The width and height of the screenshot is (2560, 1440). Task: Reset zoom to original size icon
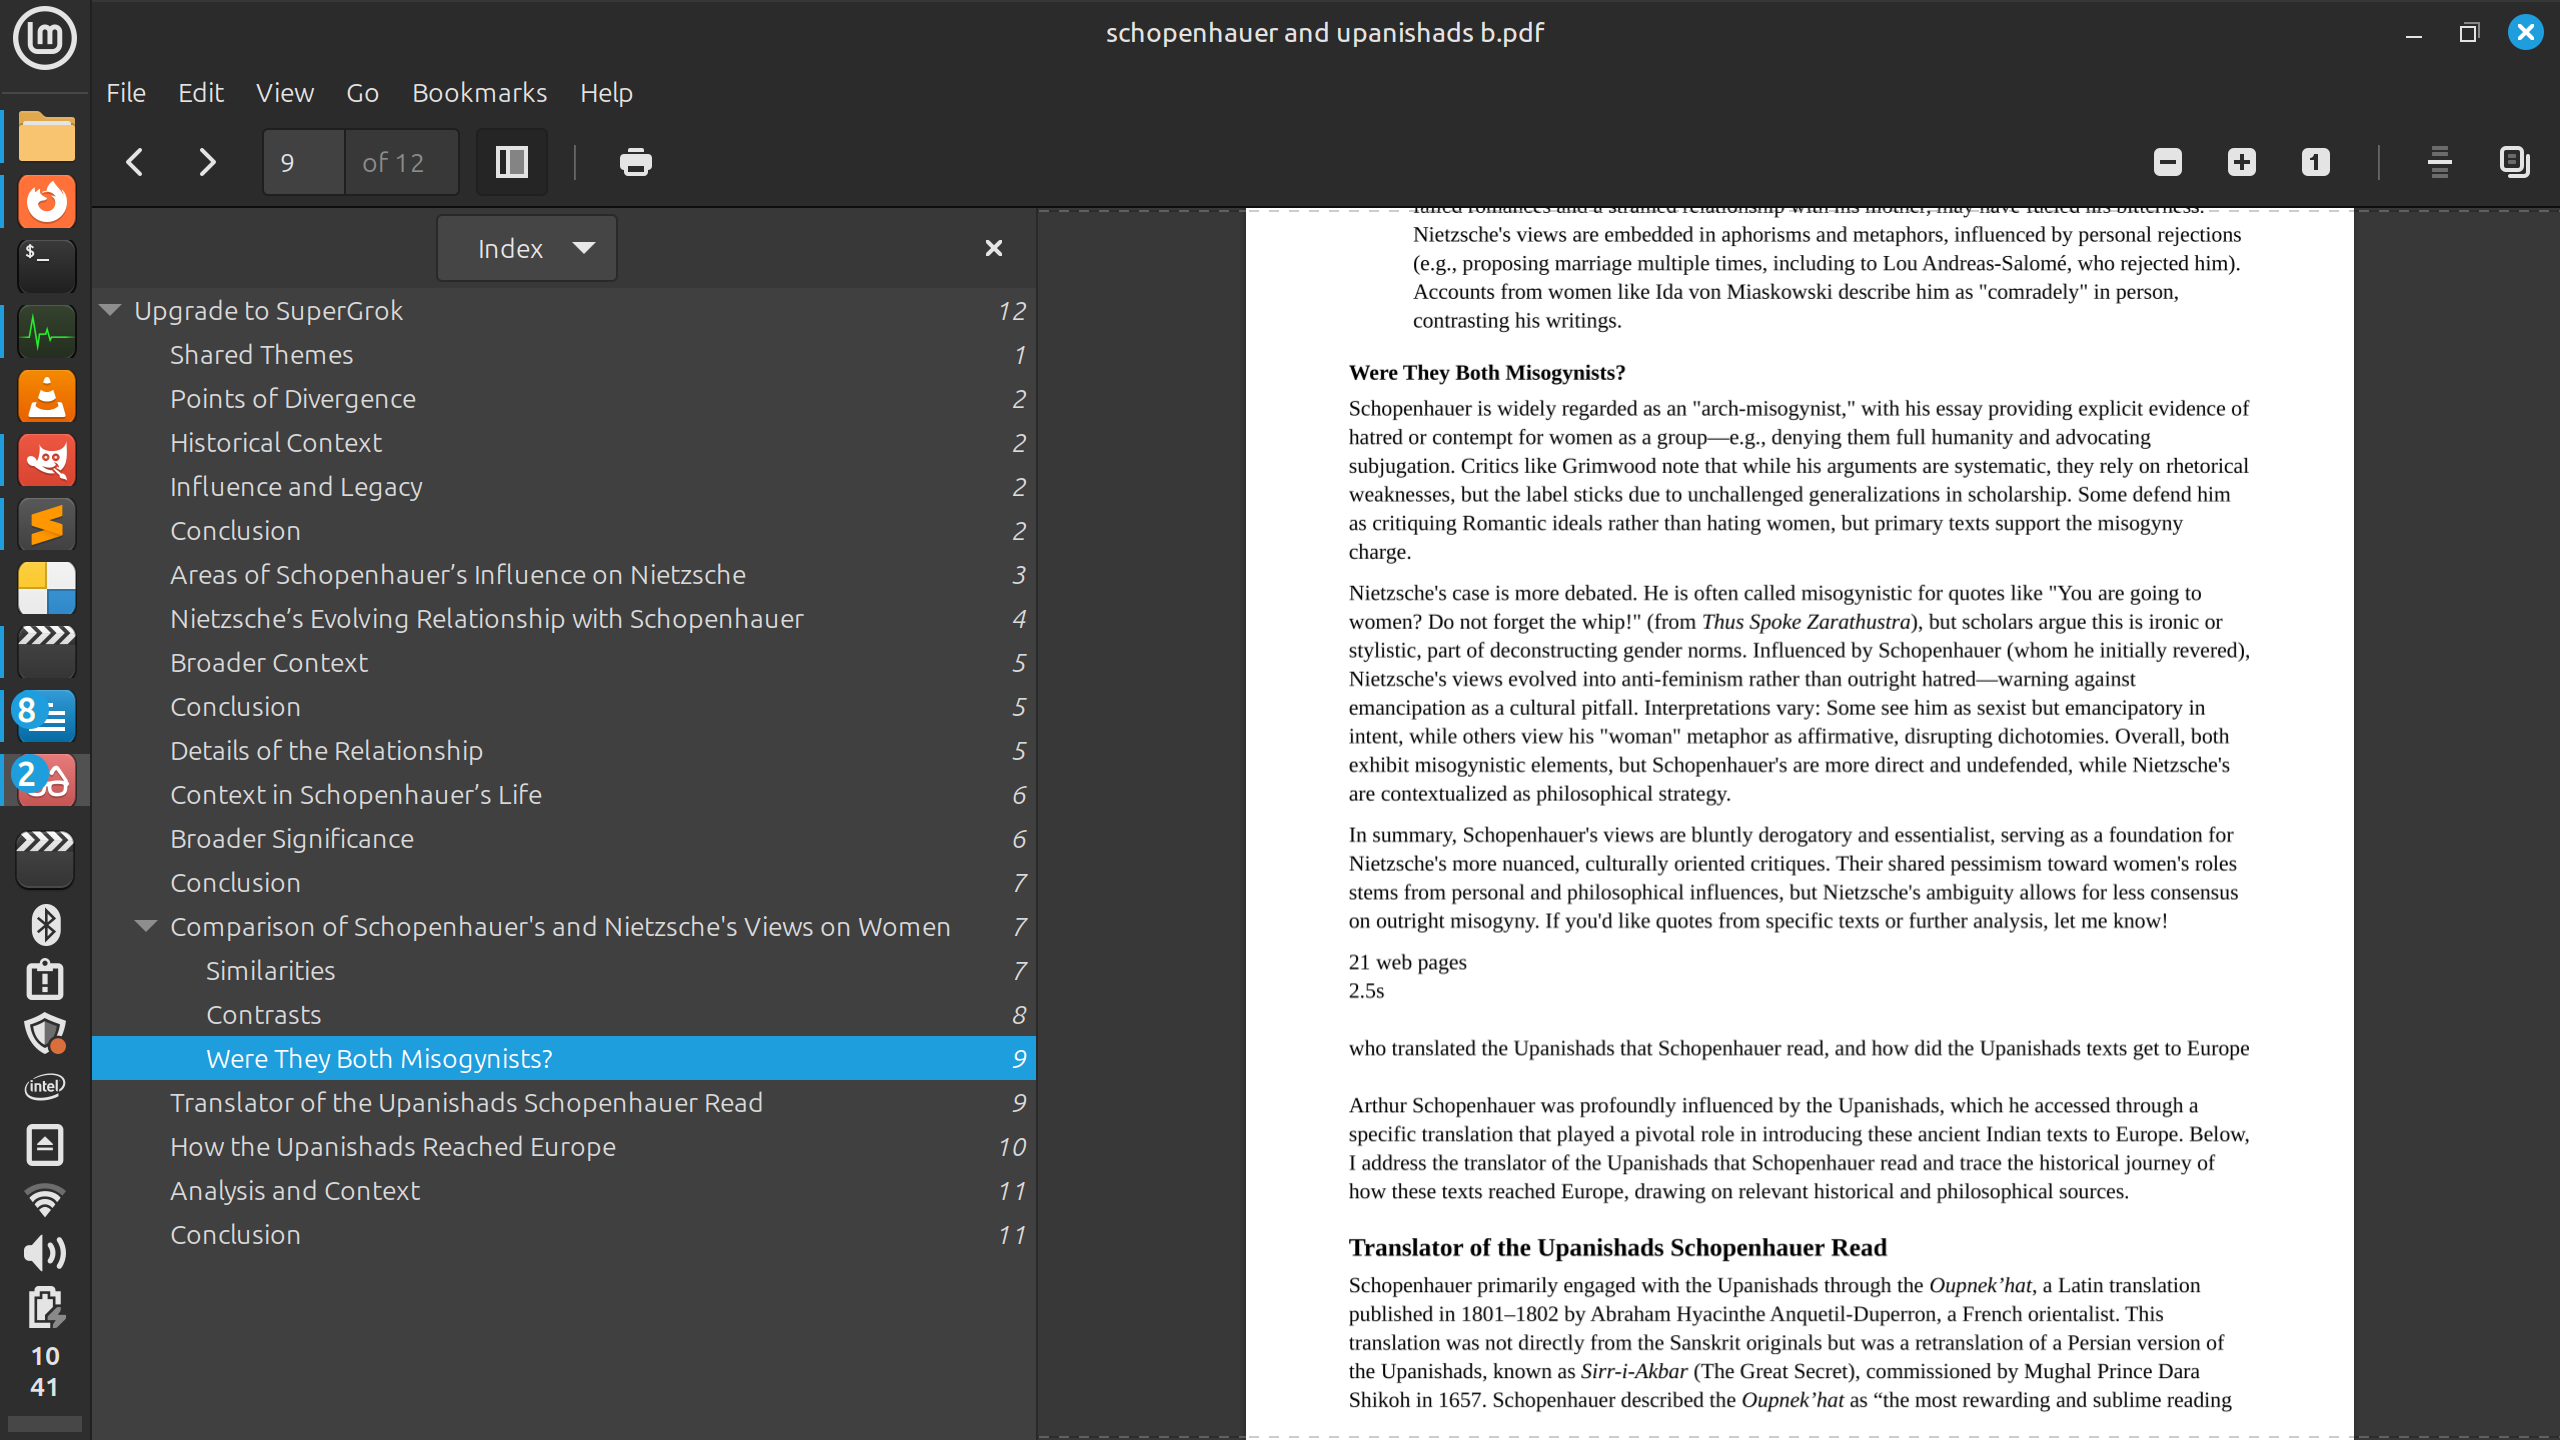tap(2315, 162)
